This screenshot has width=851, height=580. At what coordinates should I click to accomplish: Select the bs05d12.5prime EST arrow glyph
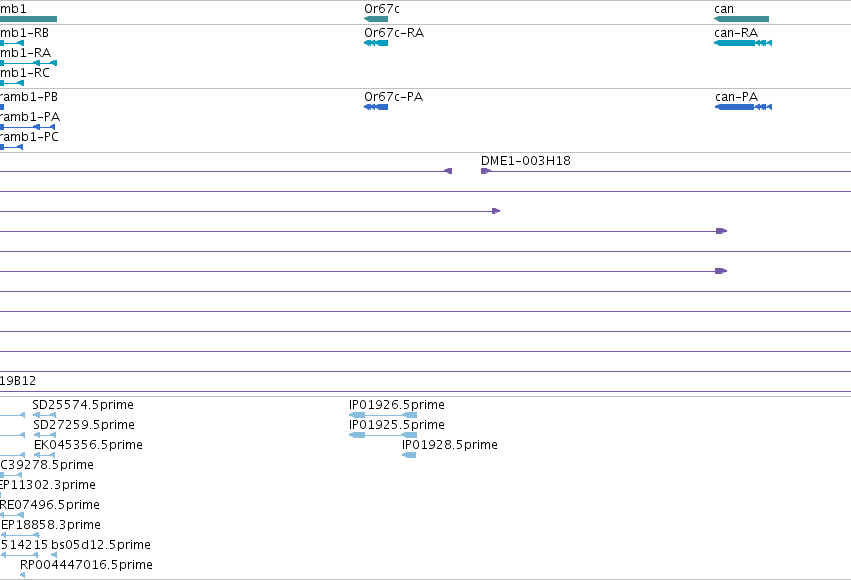[x=54, y=555]
